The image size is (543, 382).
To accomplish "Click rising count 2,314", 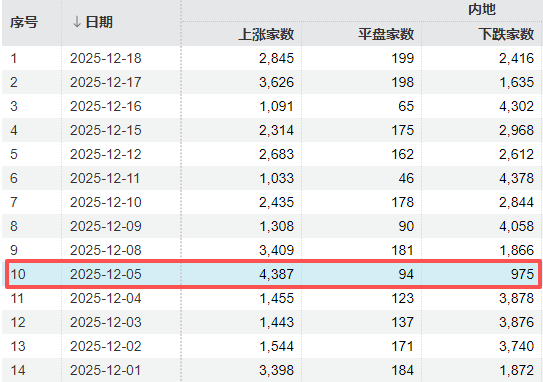I will pos(276,130).
